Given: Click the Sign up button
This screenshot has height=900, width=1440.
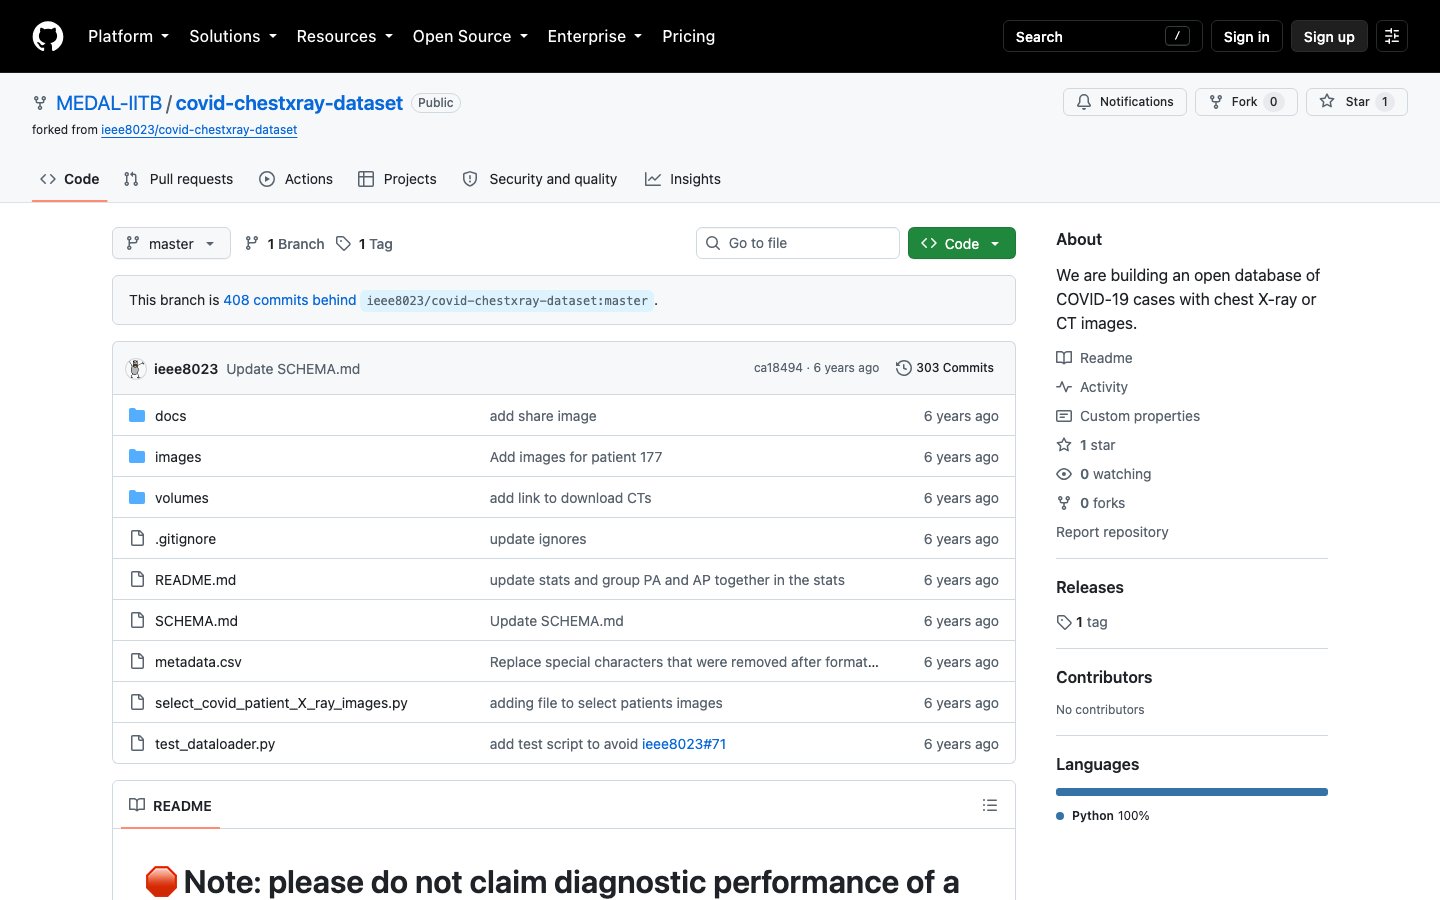Looking at the screenshot, I should [1328, 36].
